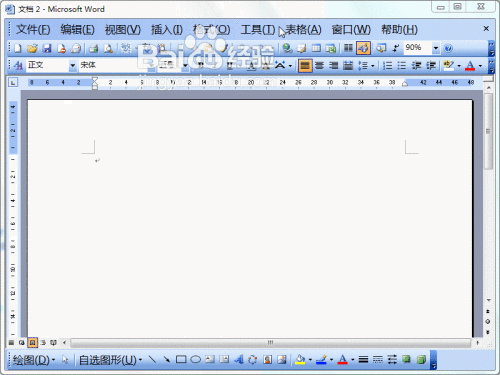500x375 pixels.
Task: Insert Excel worksheet icon
Action: pyautogui.click(x=331, y=48)
